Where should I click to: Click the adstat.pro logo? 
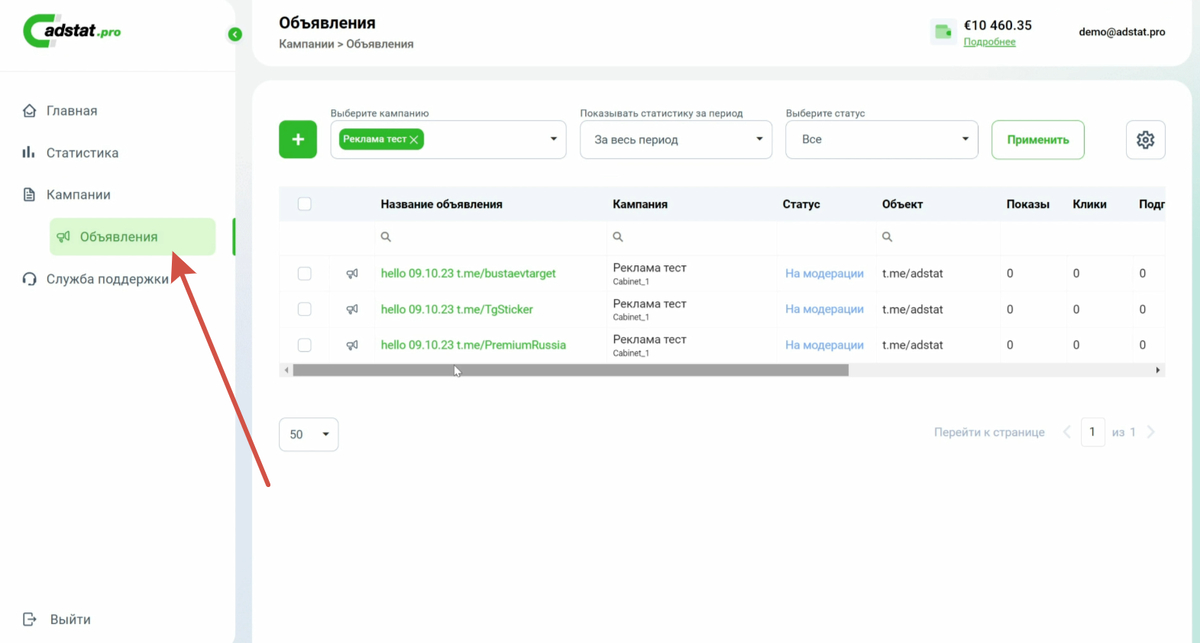(73, 31)
